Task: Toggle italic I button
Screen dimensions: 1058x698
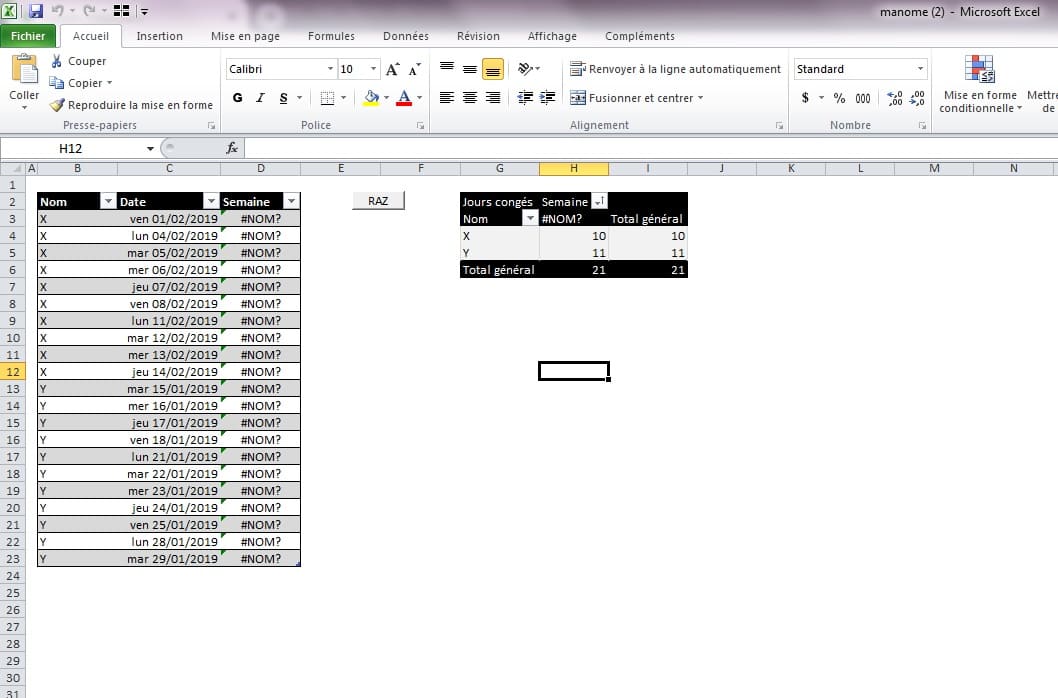Action: 260,98
